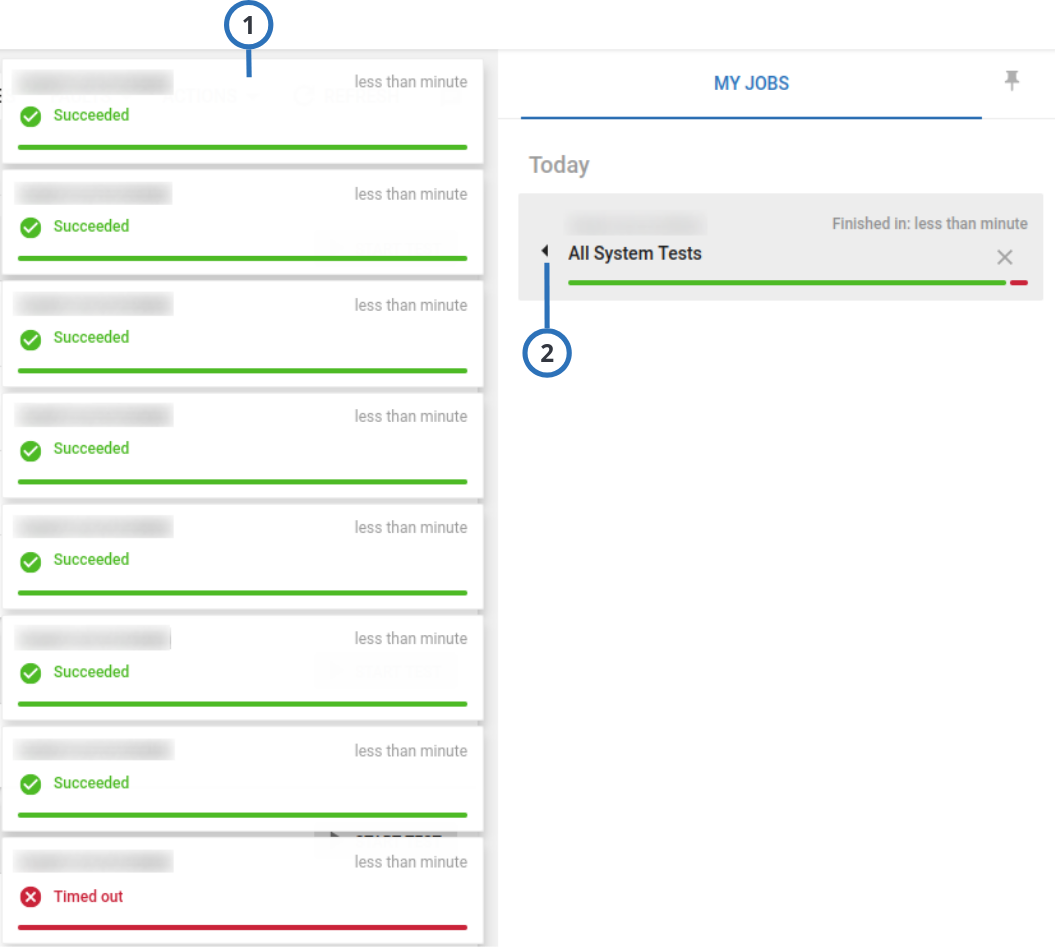Image resolution: width=1055 pixels, height=947 pixels.
Task: Click the green success icon on the topmost job
Action: pos(30,115)
